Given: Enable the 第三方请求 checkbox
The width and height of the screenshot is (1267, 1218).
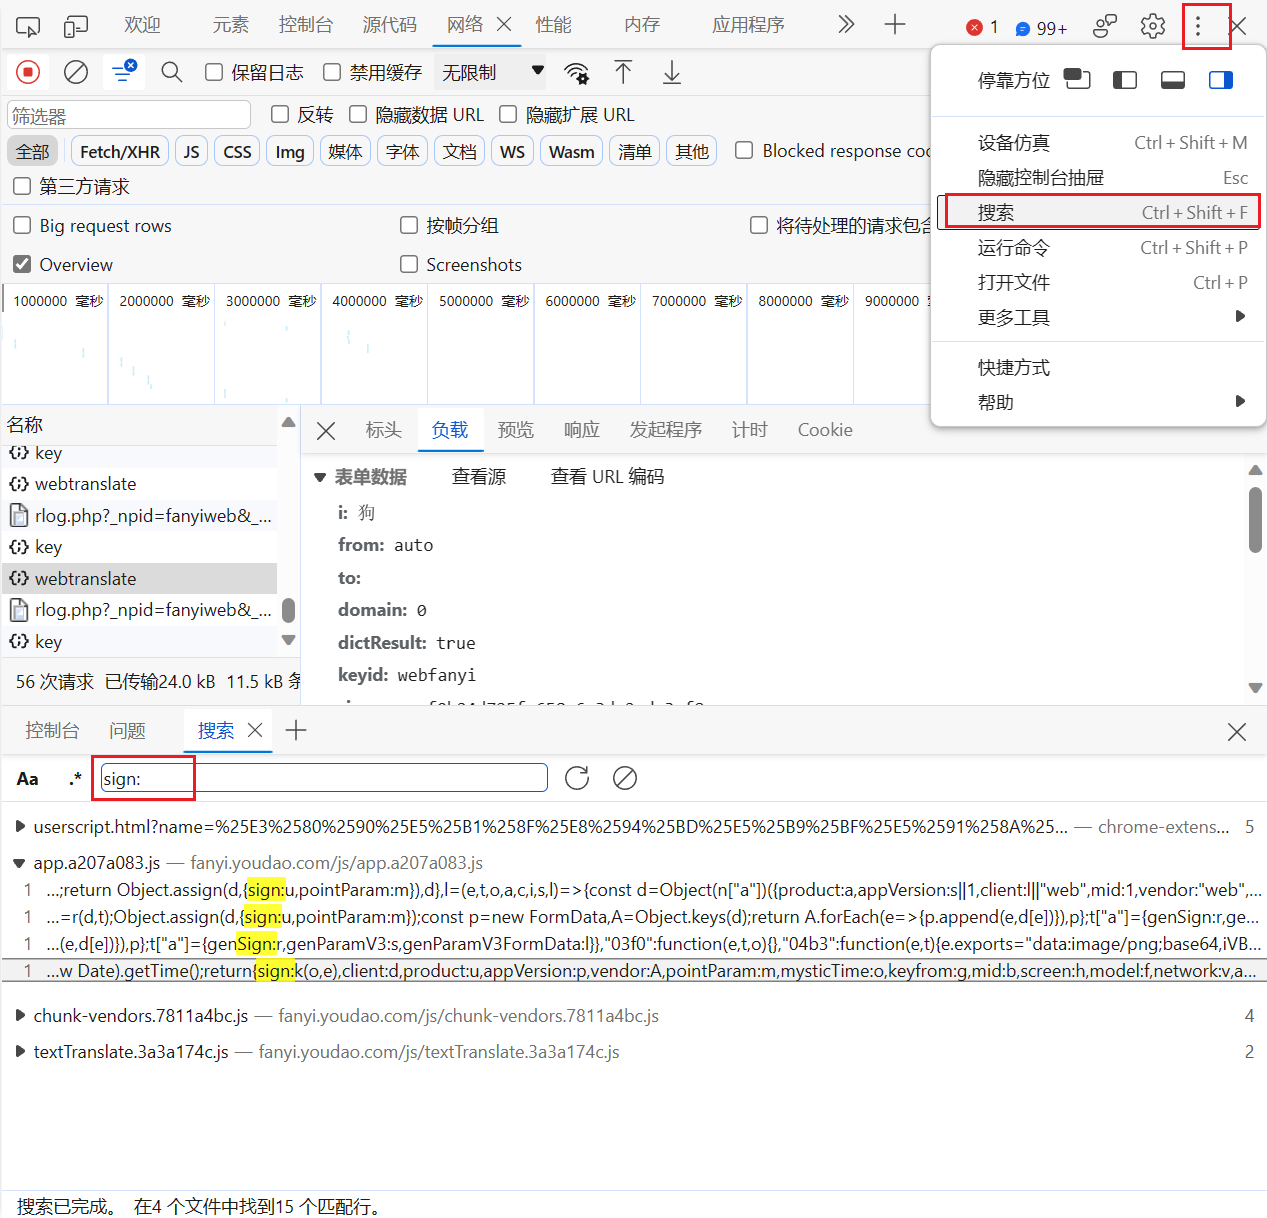Looking at the screenshot, I should pos(22,186).
